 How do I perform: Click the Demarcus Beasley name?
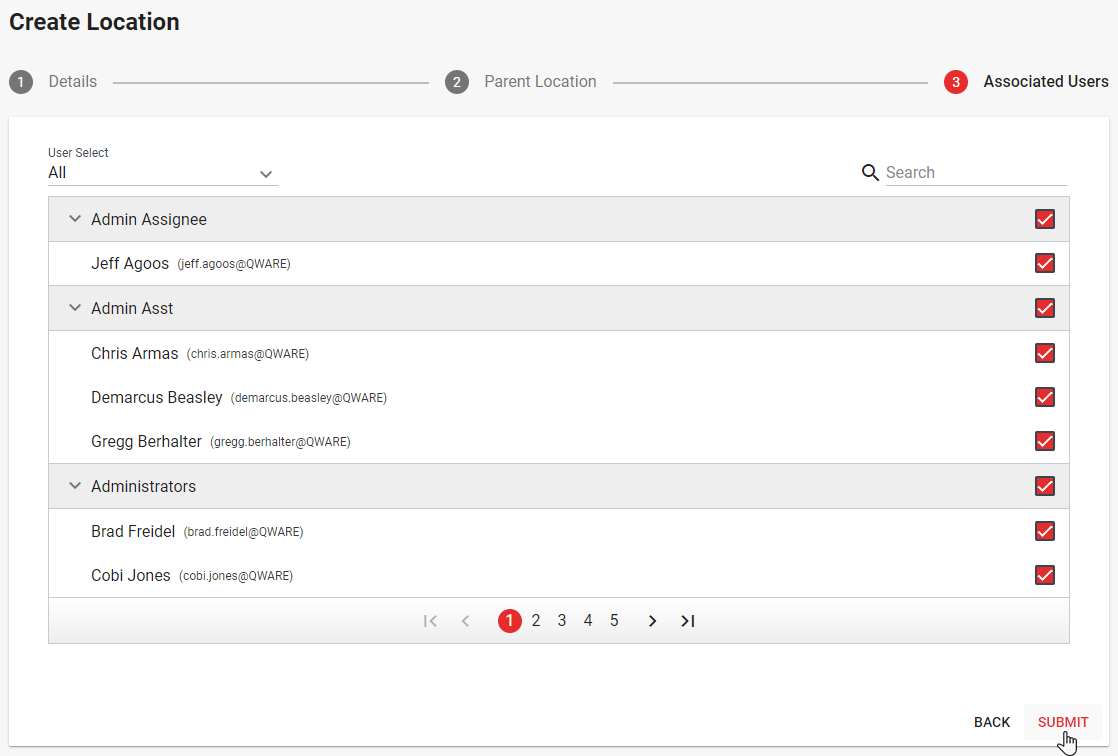point(157,398)
